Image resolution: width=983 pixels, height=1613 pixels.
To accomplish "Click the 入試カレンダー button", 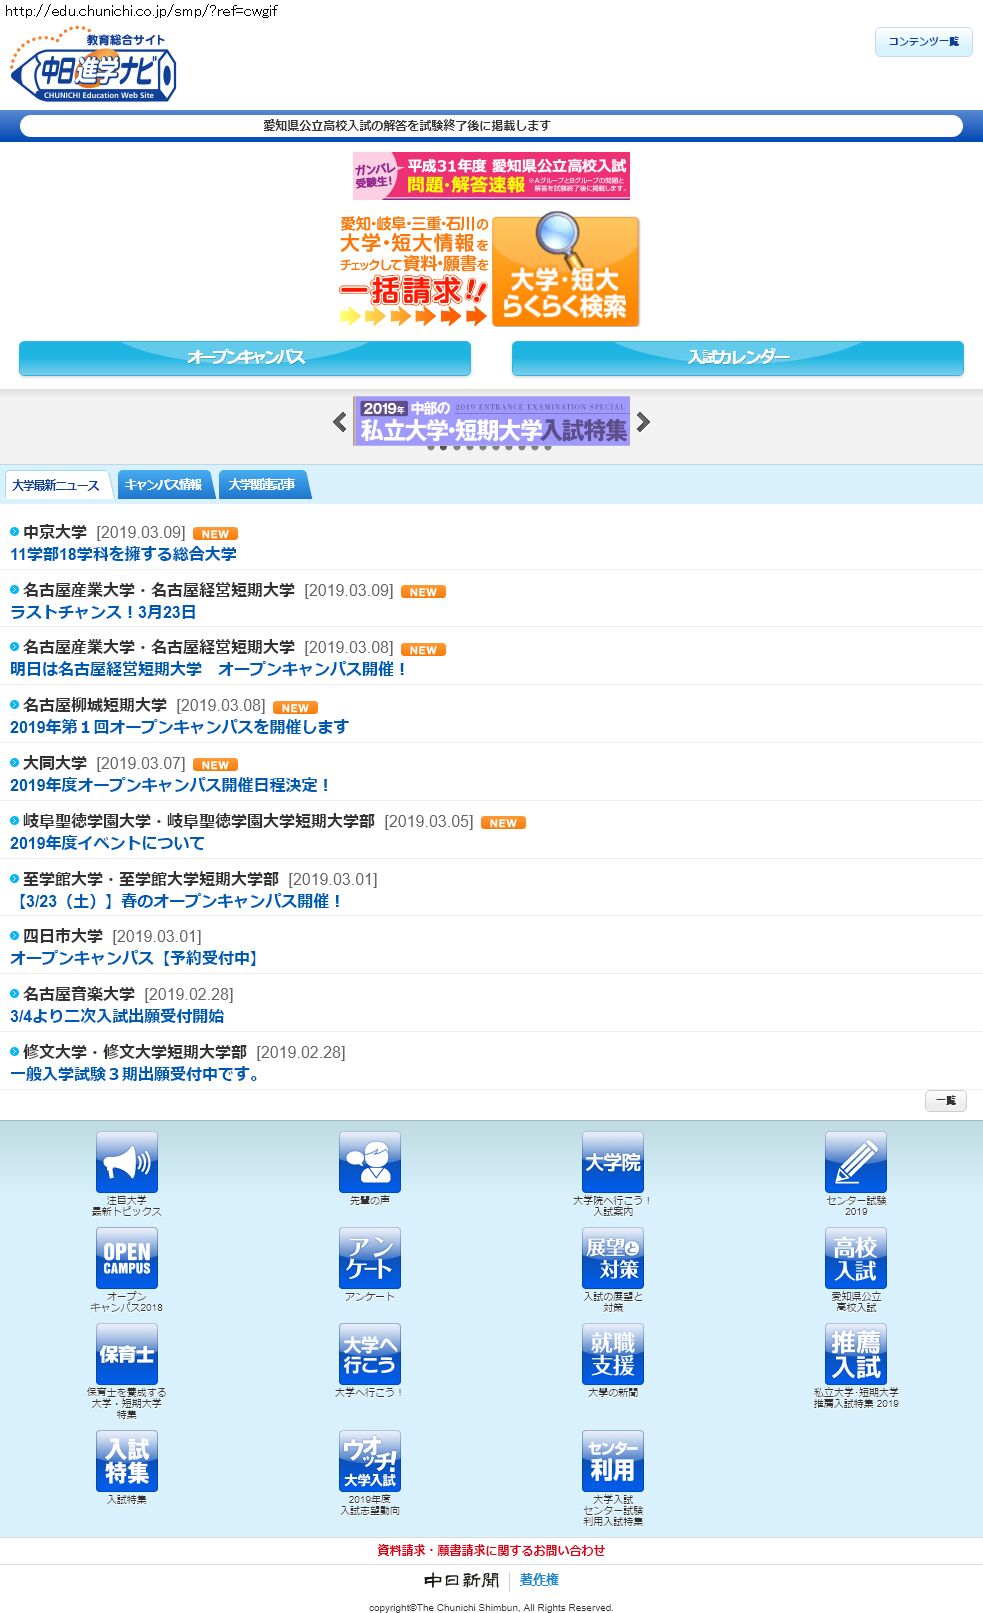I will coord(738,358).
